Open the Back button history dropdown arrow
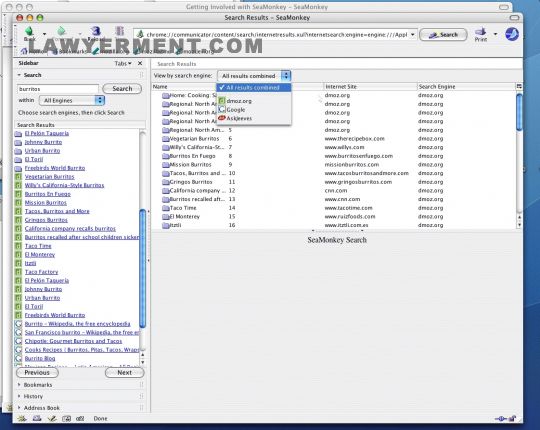The image size is (540, 430). tap(44, 34)
